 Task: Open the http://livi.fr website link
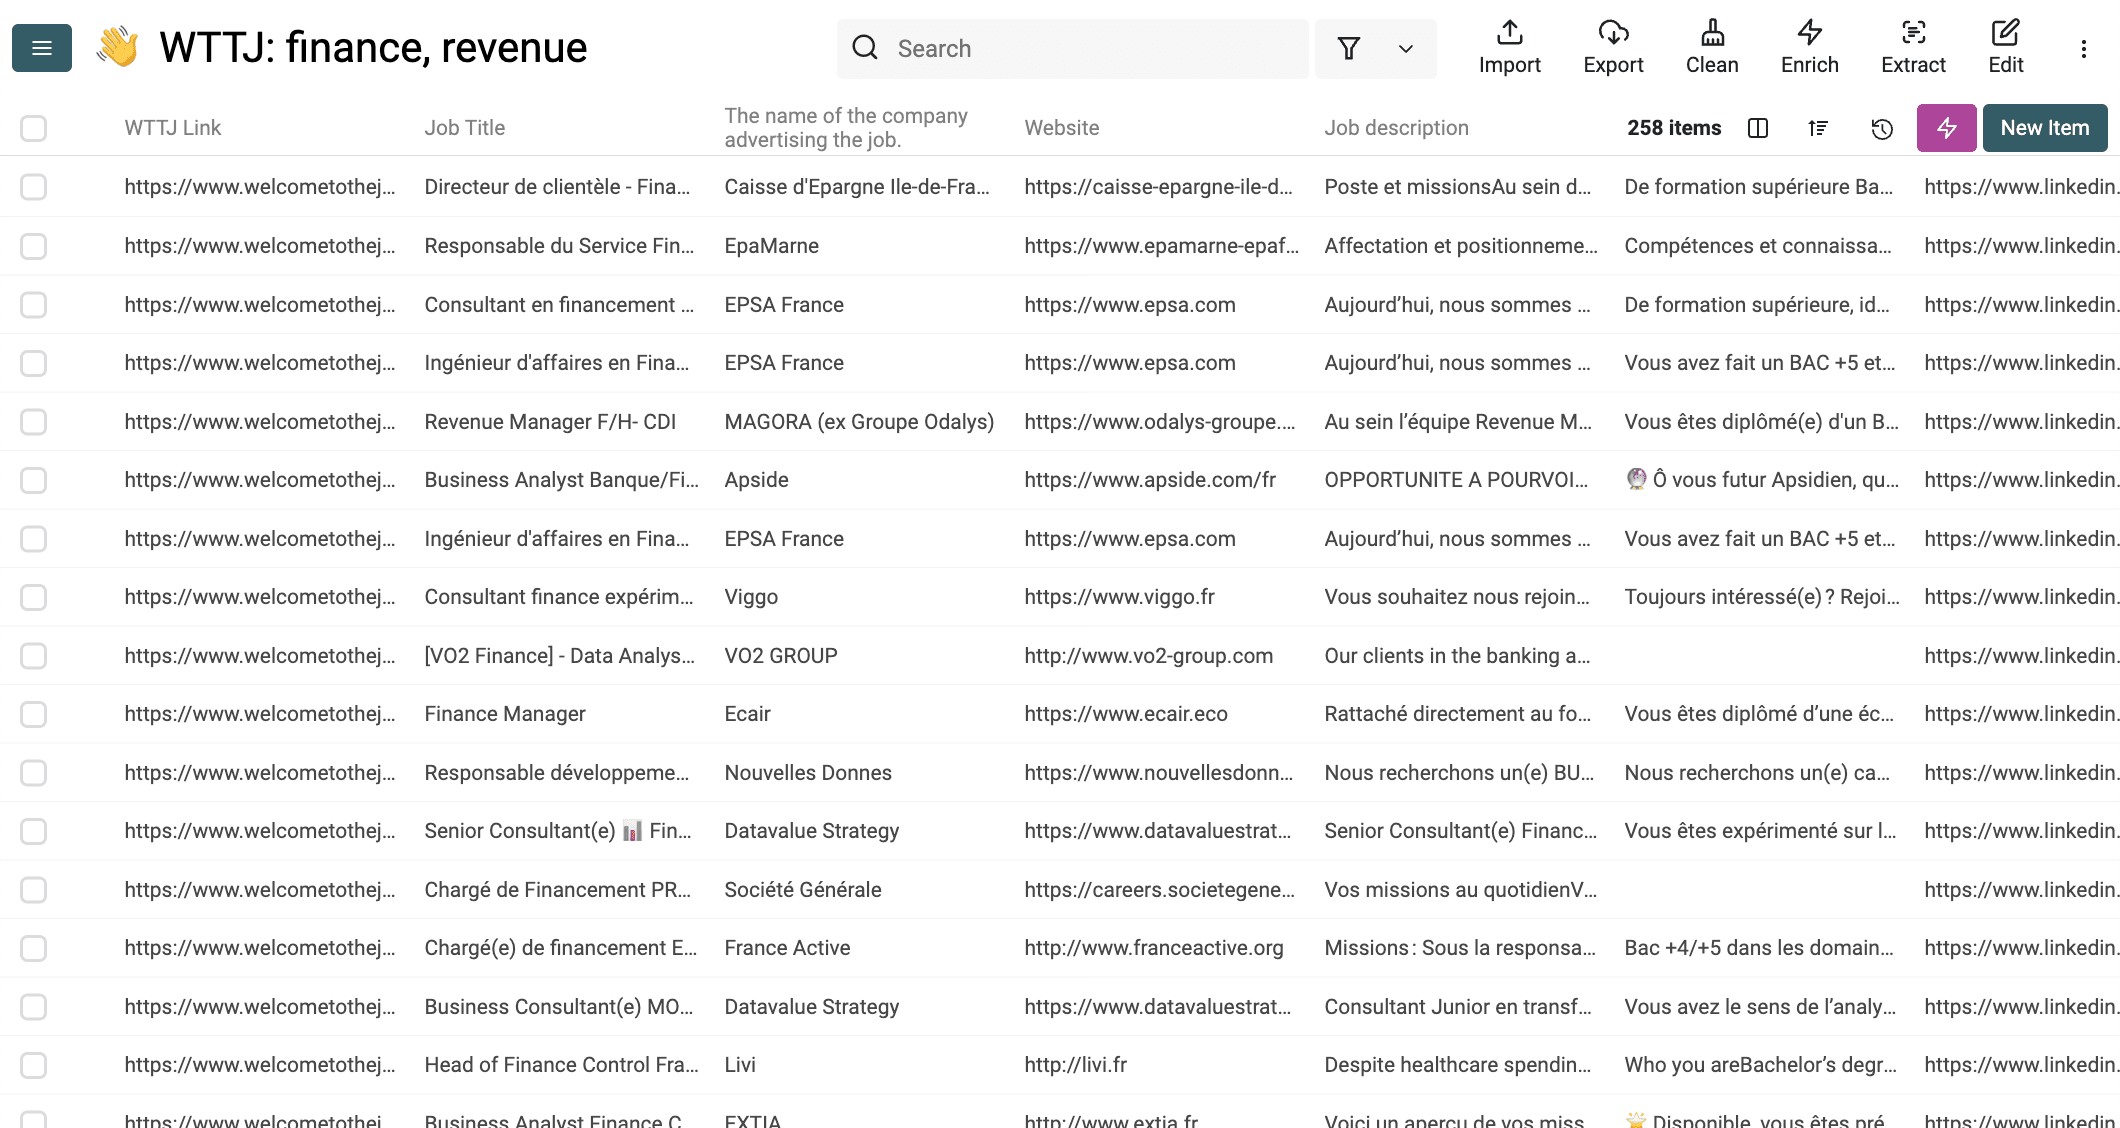click(x=1075, y=1065)
